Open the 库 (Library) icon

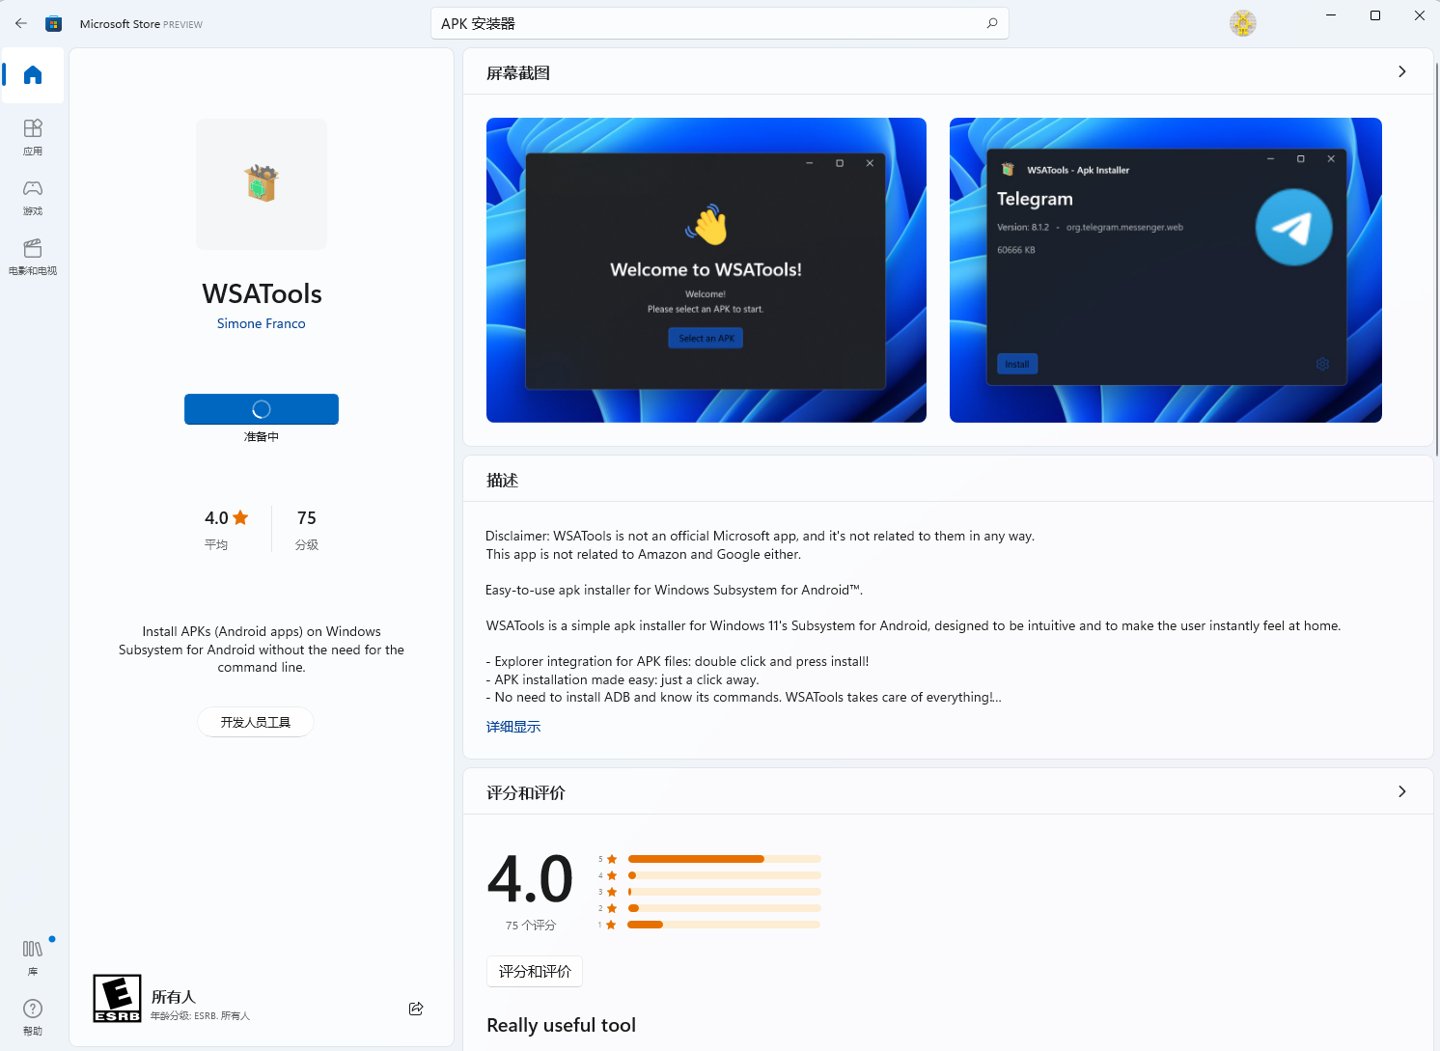coord(32,956)
